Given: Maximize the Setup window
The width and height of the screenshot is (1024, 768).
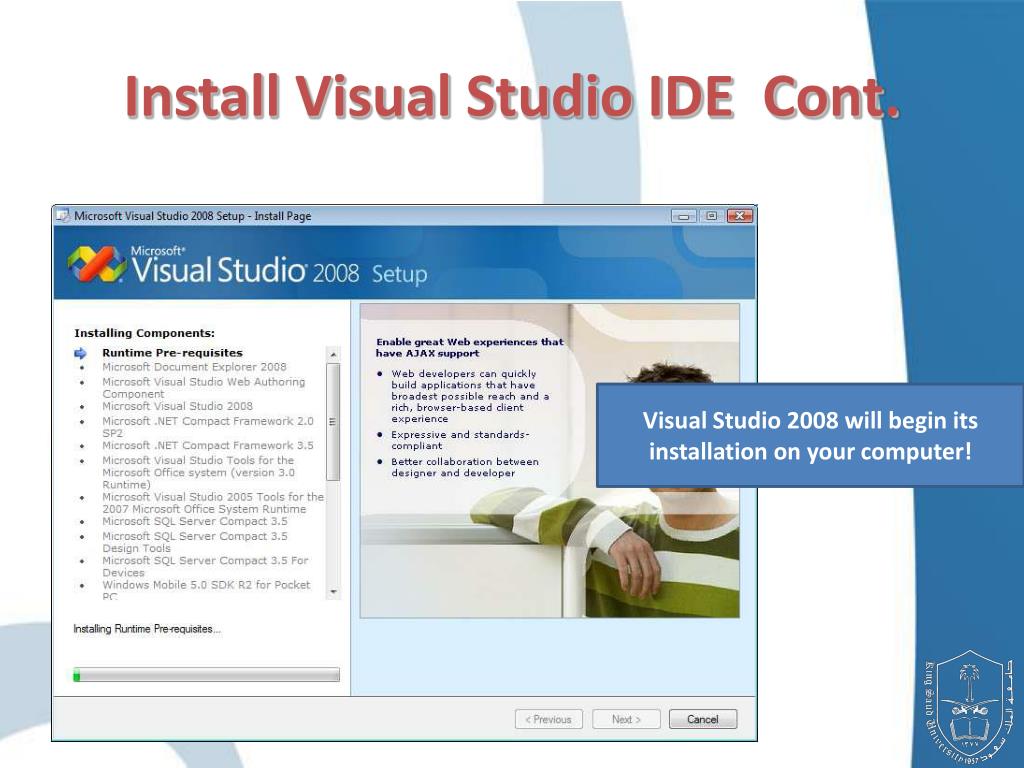Looking at the screenshot, I should (x=711, y=216).
